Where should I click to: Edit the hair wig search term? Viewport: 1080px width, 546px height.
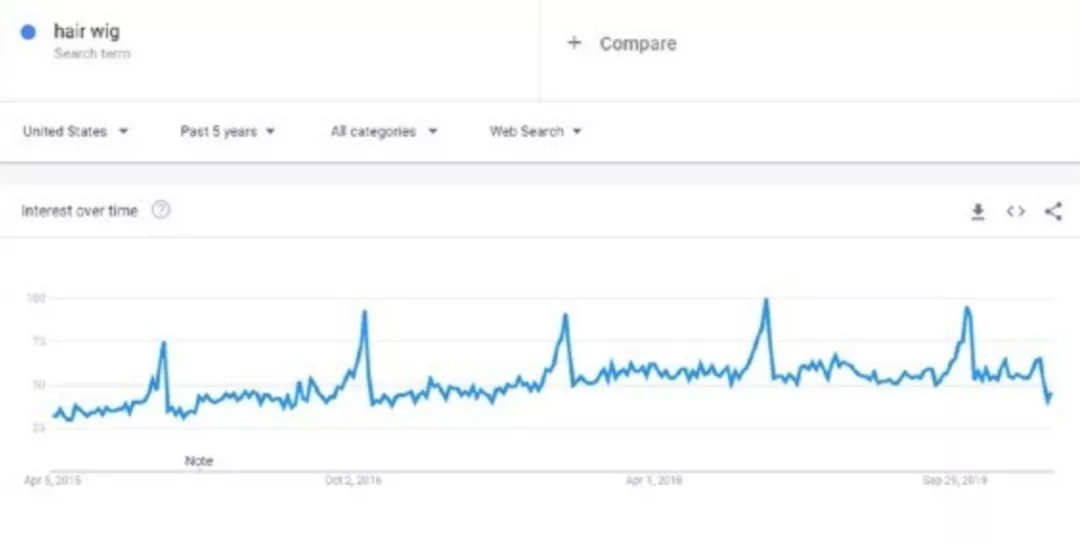87,32
